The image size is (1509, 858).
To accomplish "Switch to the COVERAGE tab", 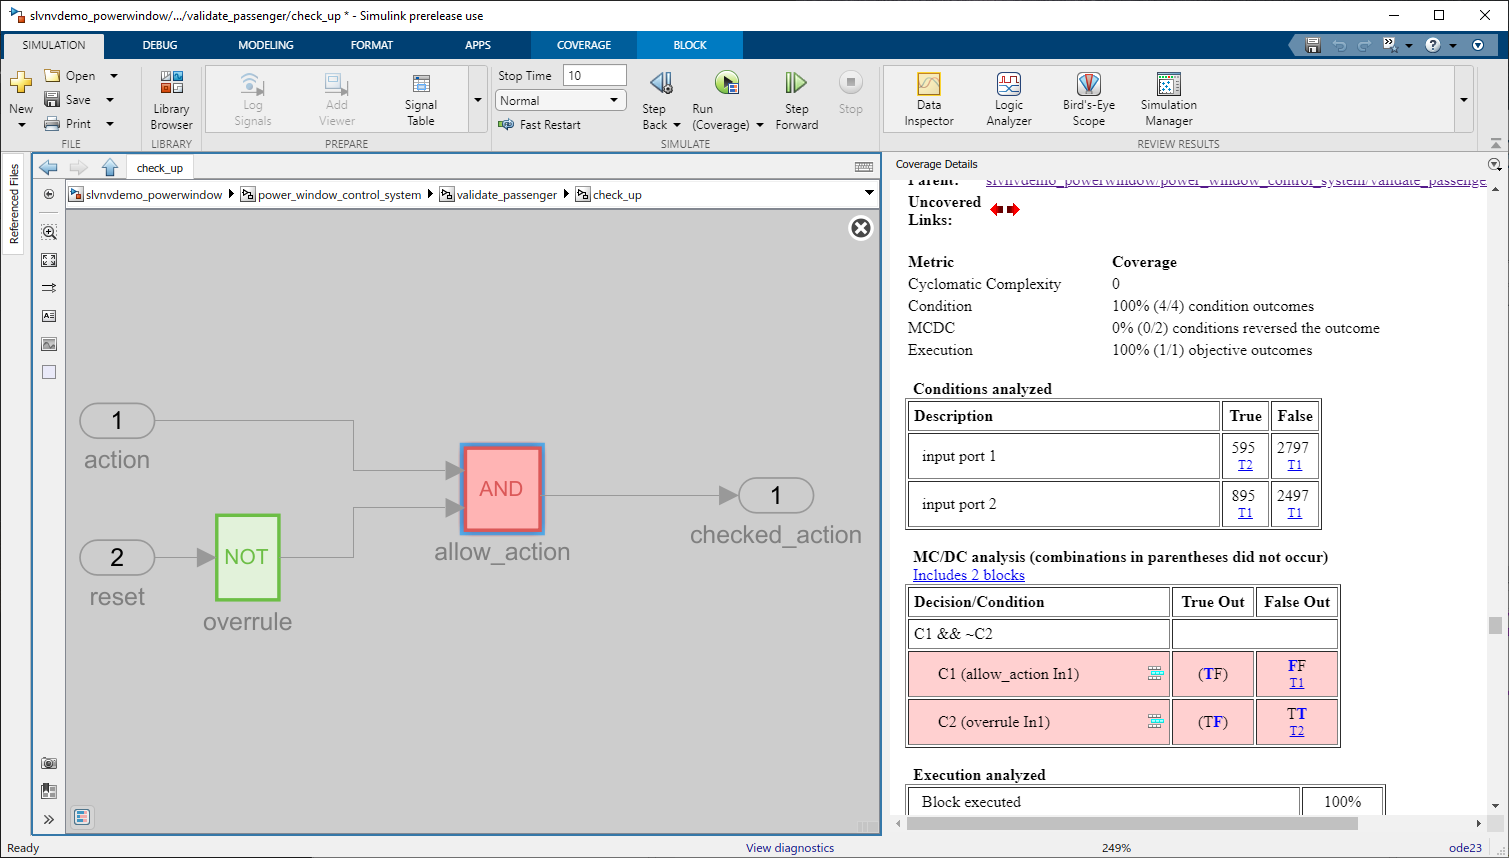I will [584, 45].
